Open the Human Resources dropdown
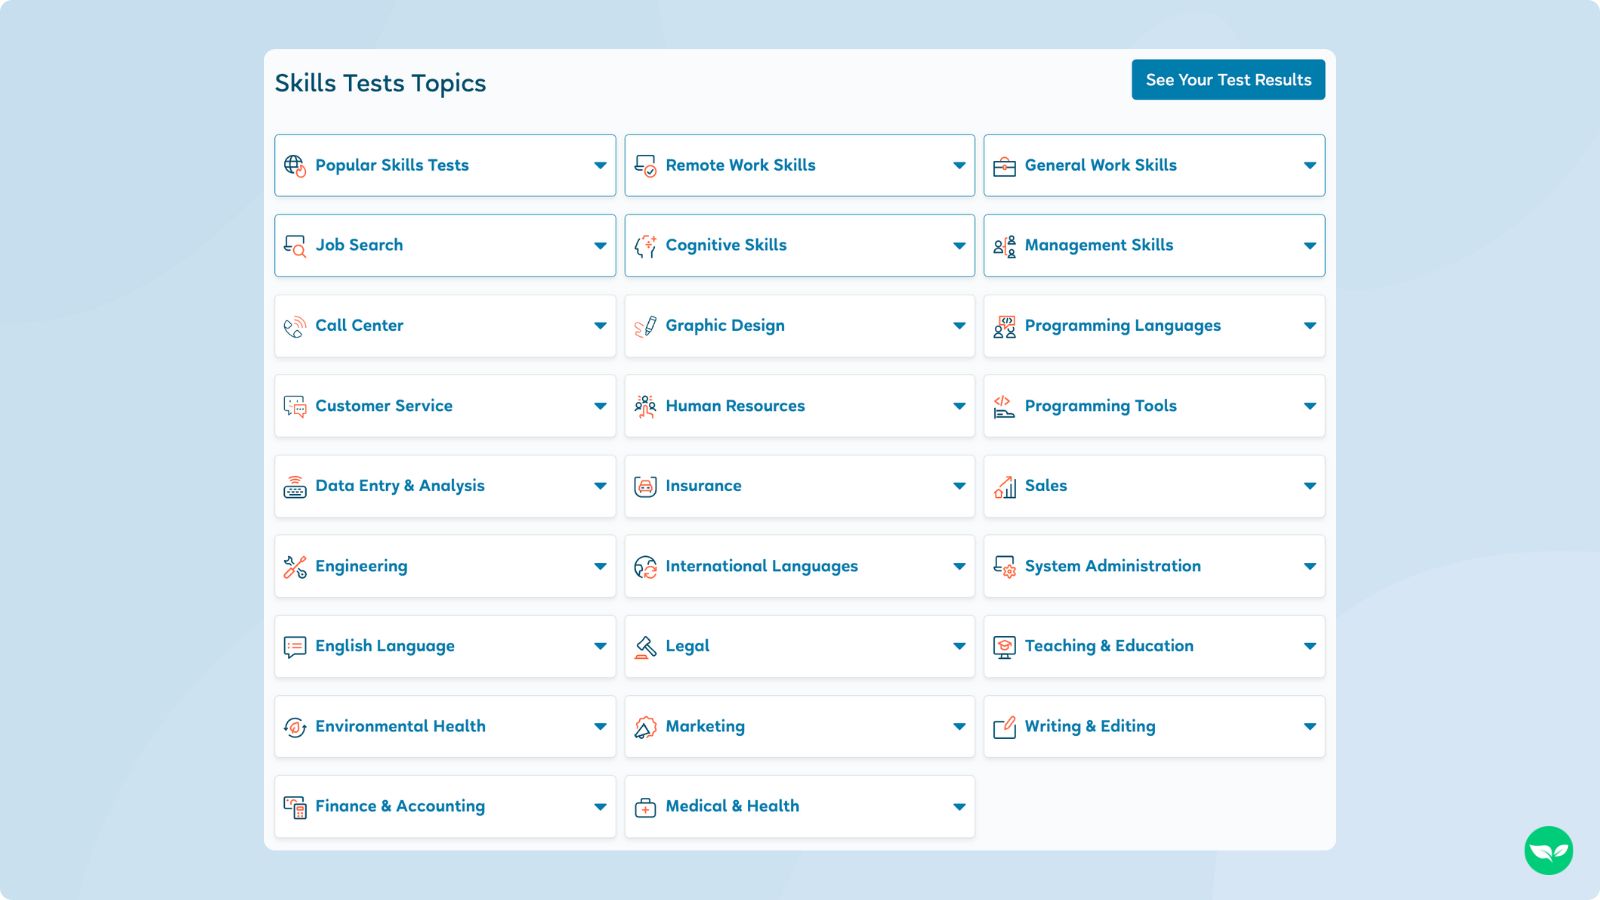Screen dimensions: 1600x900 coord(959,405)
